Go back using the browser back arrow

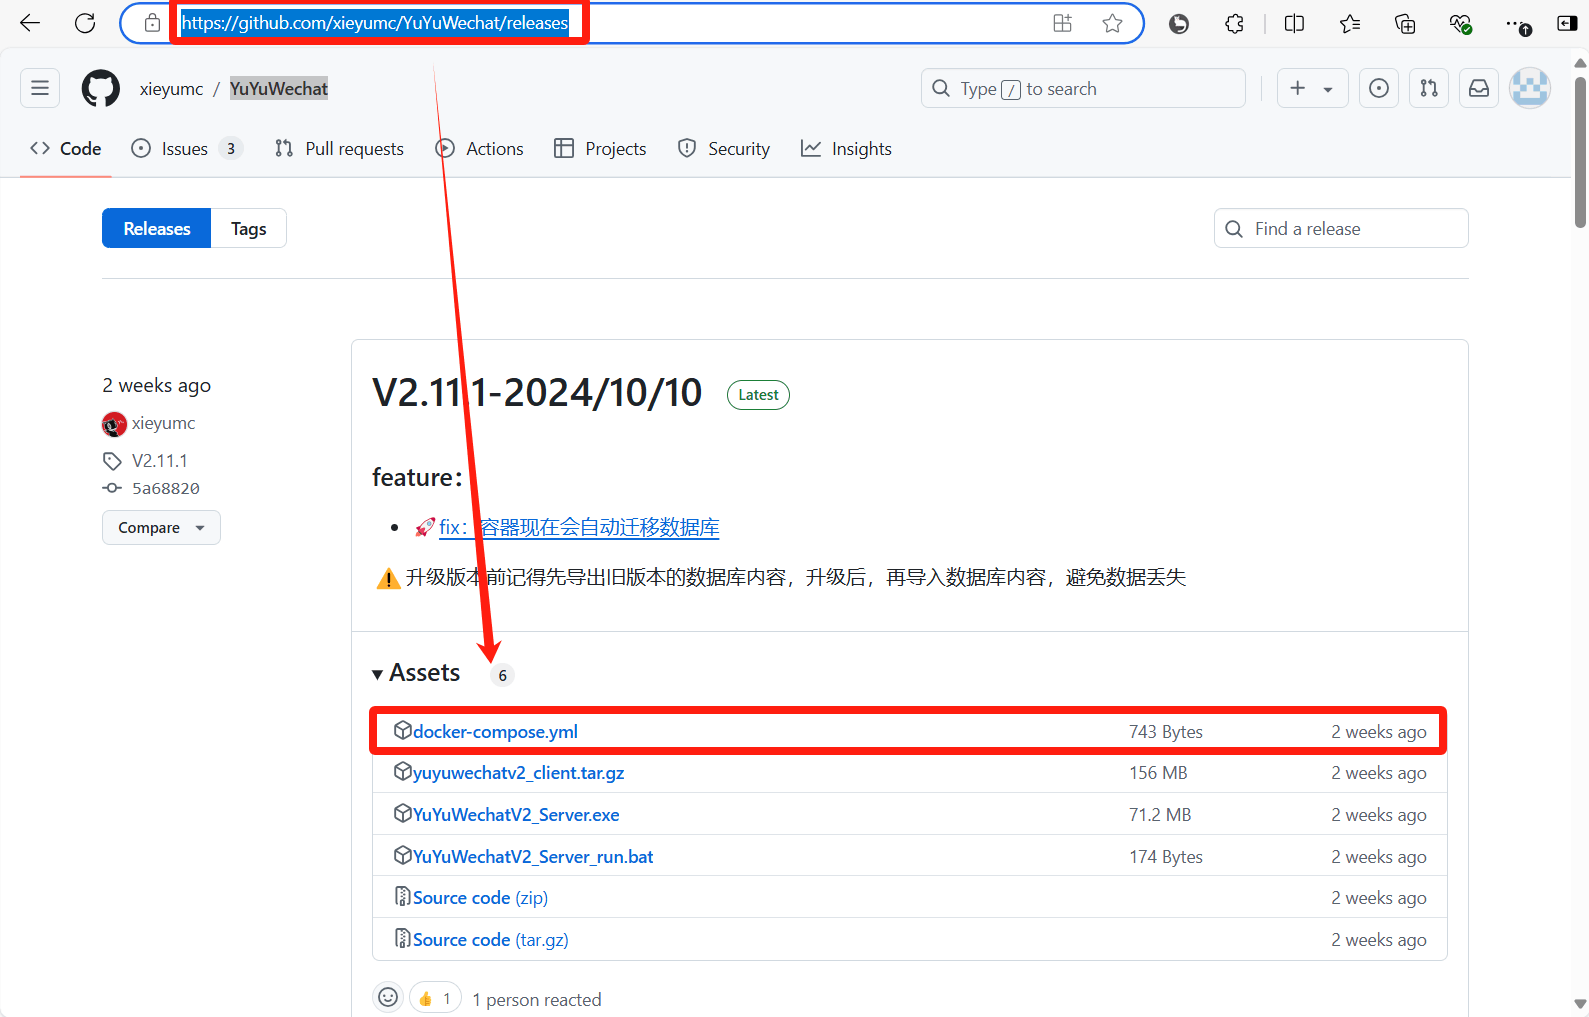(x=30, y=23)
